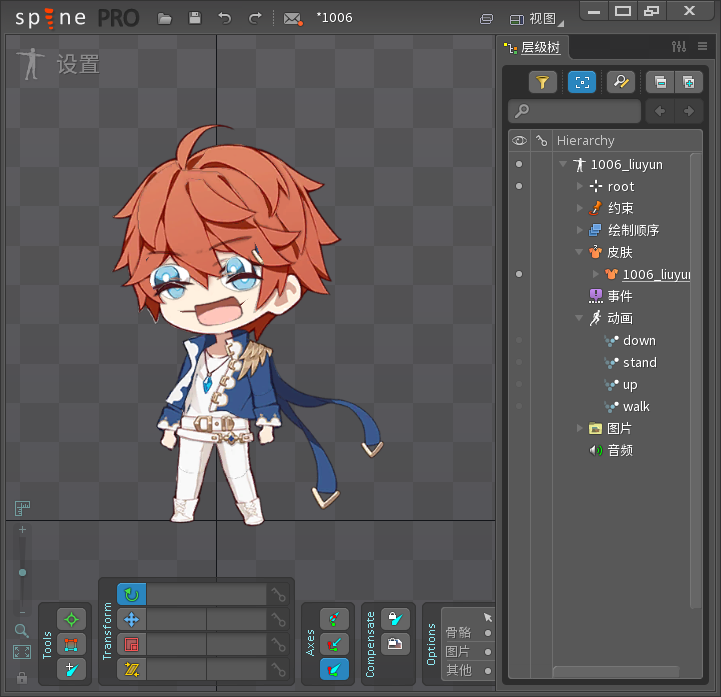Viewport: 721px width, 697px height.
Task: Expand the root bone node
Action: (x=579, y=186)
